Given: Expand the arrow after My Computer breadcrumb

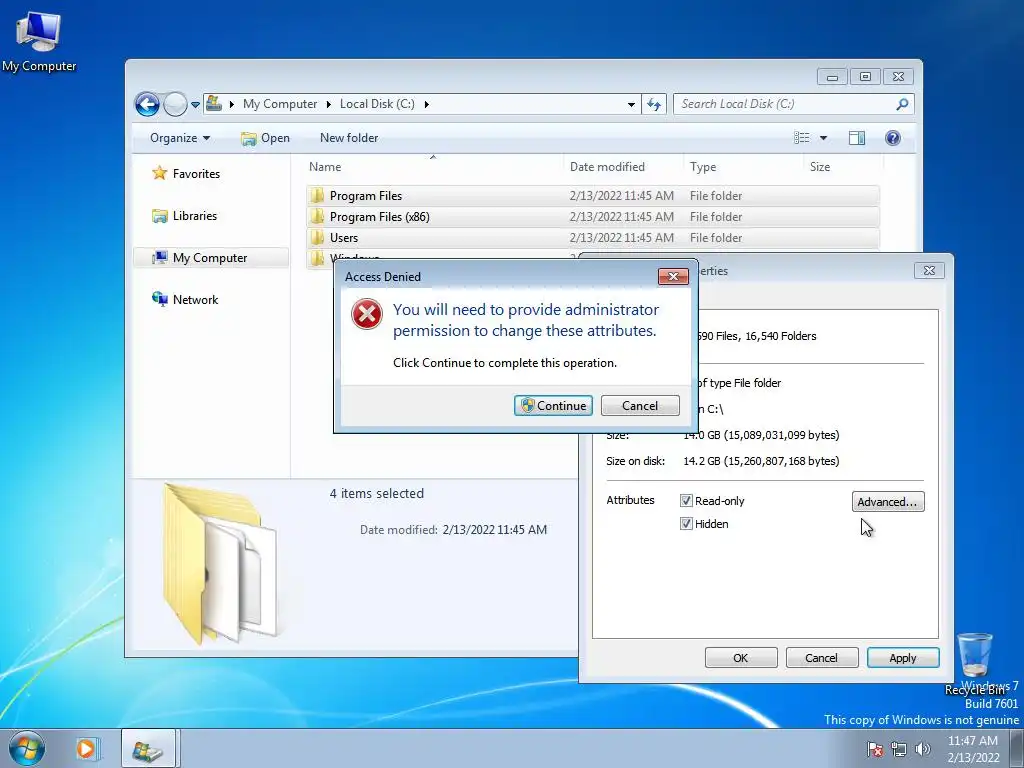Looking at the screenshot, I should 328,104.
